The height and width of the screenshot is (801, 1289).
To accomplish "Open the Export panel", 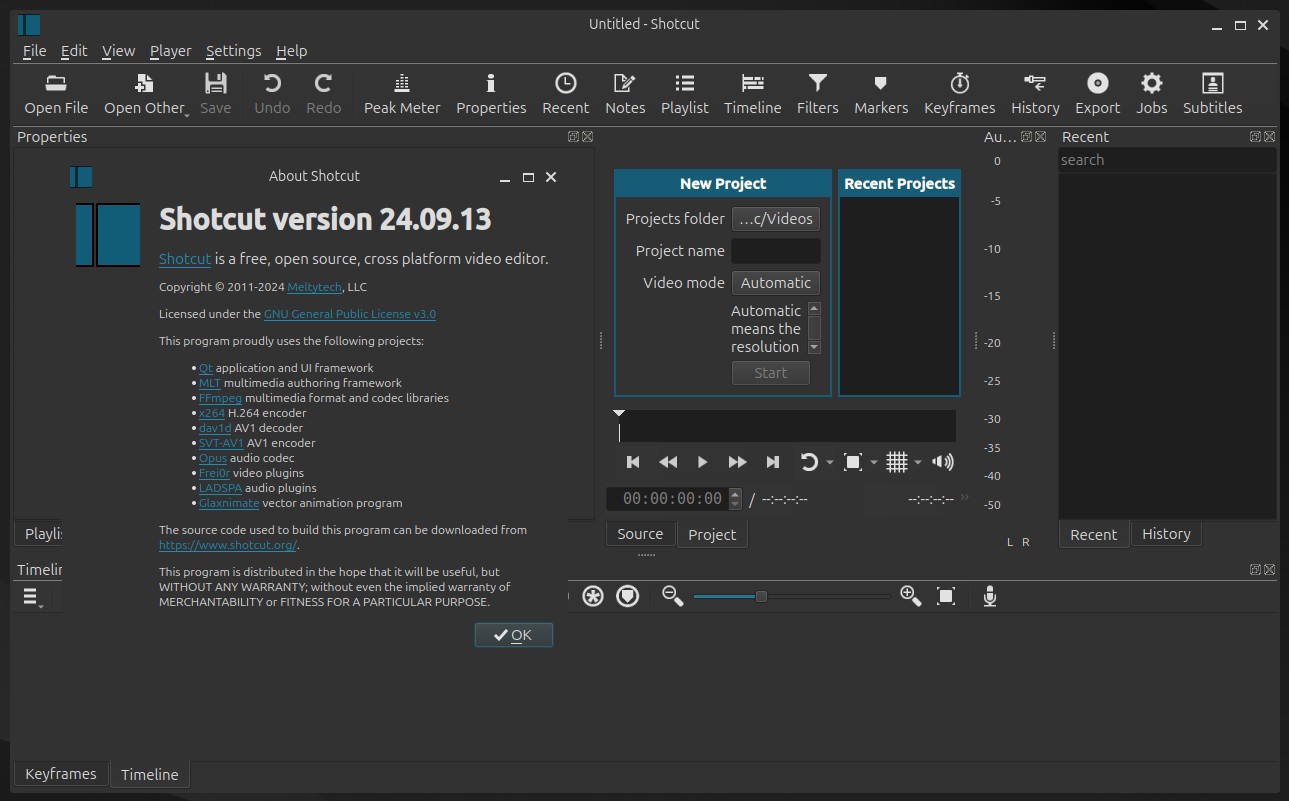I will [x=1097, y=94].
